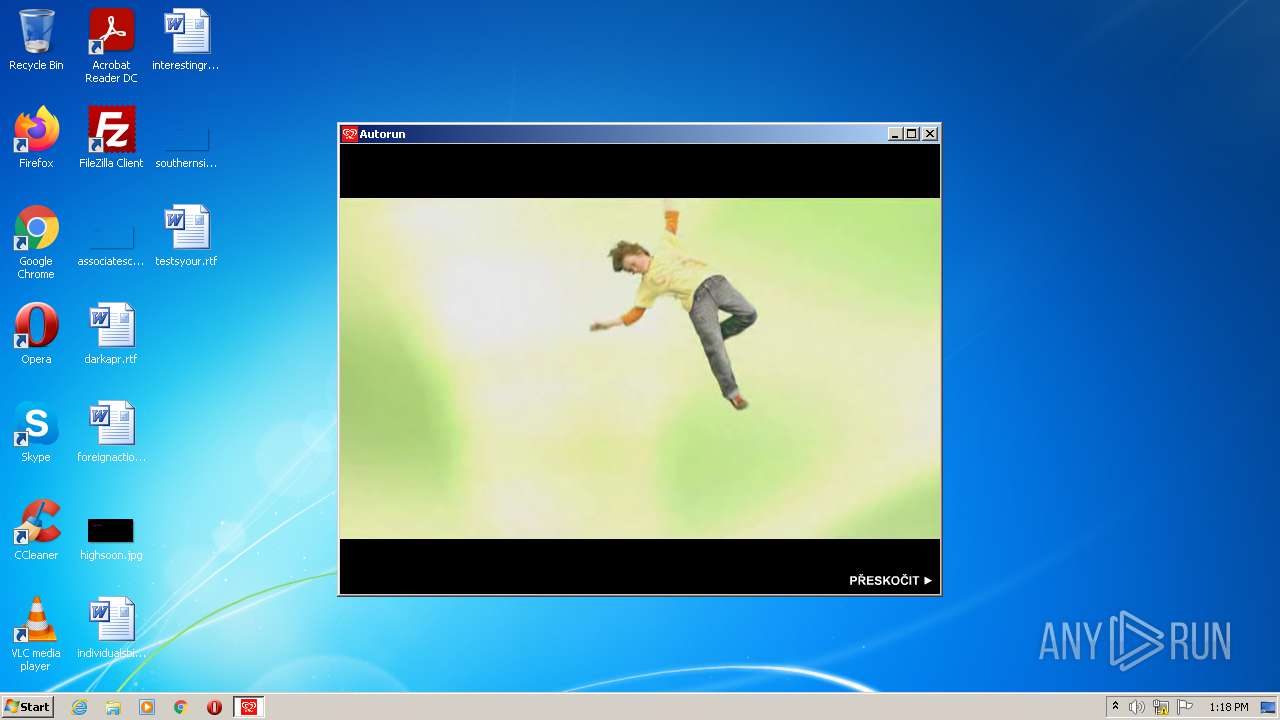The image size is (1280, 720).
Task: Select the individualsbi... Word document
Action: pos(111,628)
